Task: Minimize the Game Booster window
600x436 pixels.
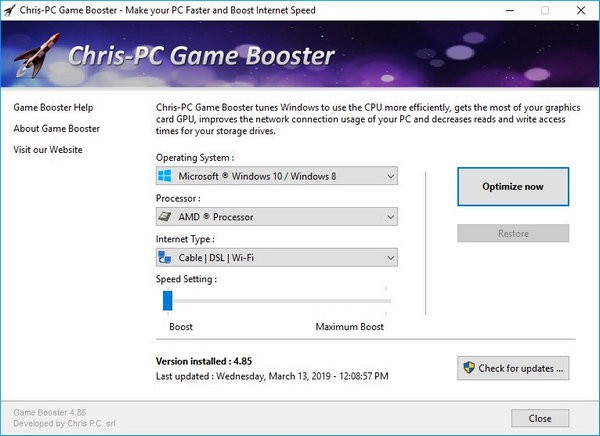Action: click(510, 10)
